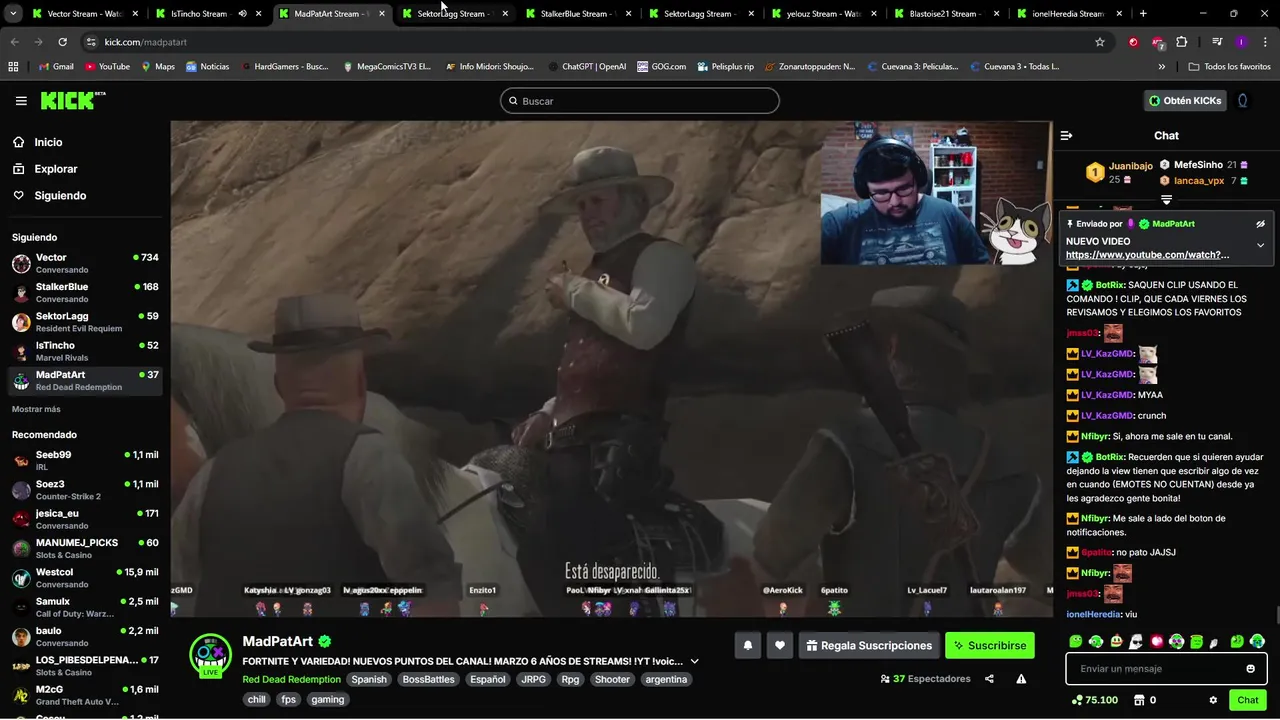Image resolution: width=1280 pixels, height=720 pixels.
Task: Click the BossBattles tag
Action: point(428,679)
